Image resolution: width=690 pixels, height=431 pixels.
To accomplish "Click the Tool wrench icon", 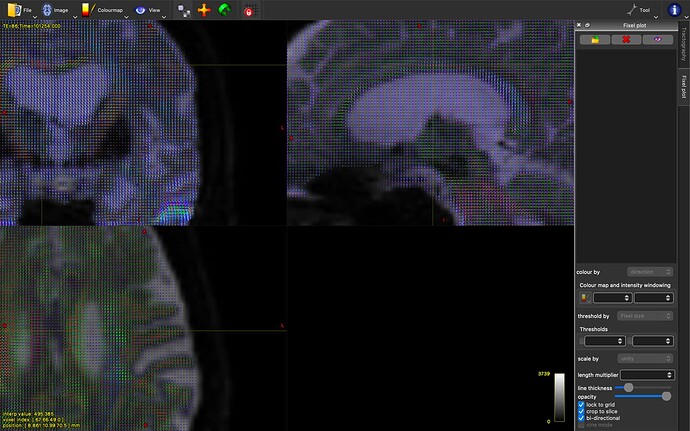I will [x=632, y=10].
